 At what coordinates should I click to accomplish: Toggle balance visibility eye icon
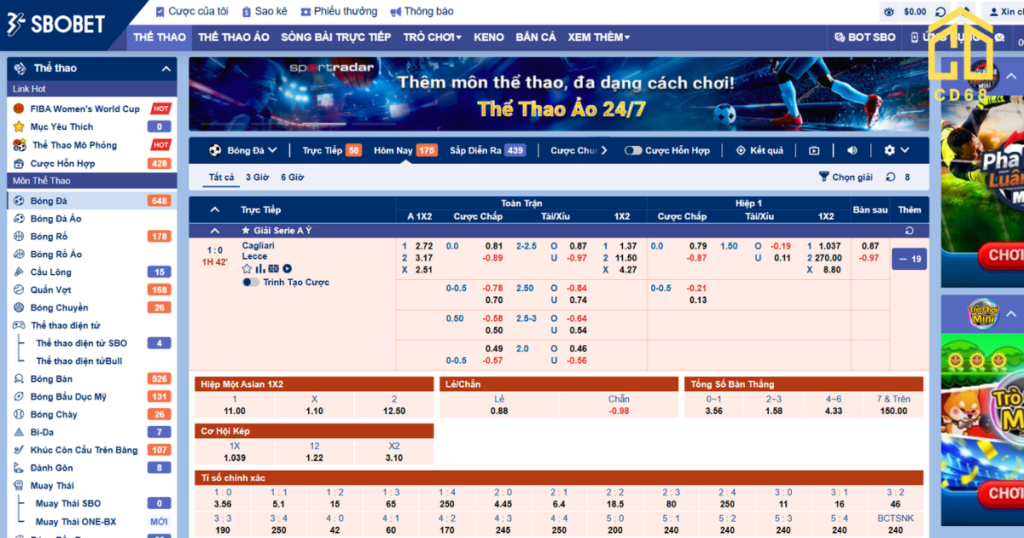889,12
